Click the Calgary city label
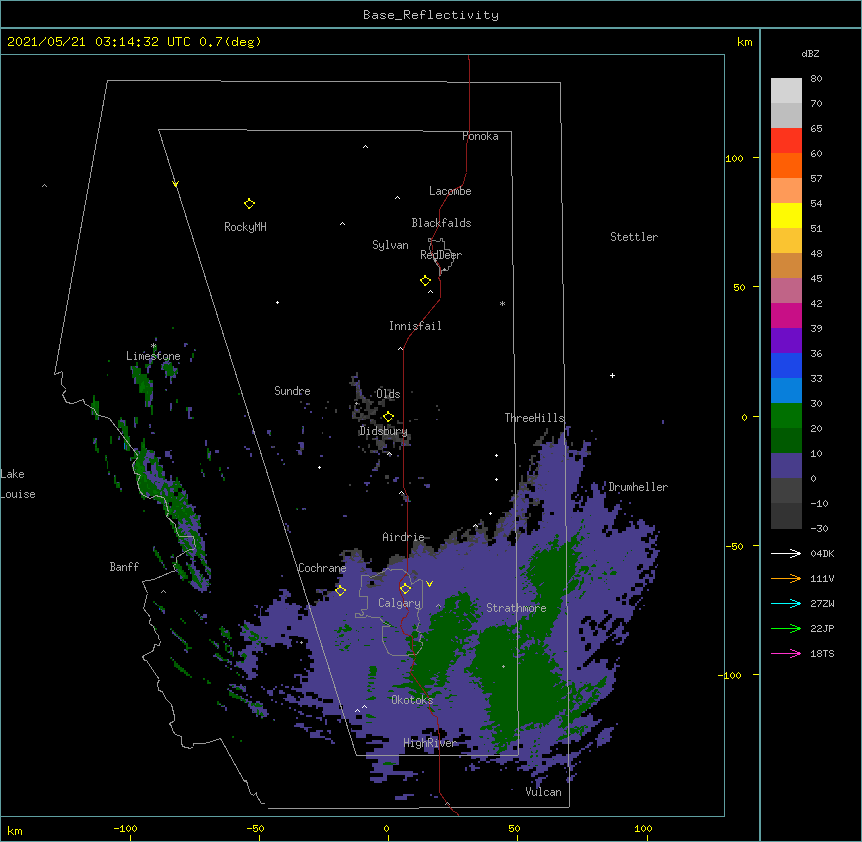Screen dimensions: 862x842 399,603
